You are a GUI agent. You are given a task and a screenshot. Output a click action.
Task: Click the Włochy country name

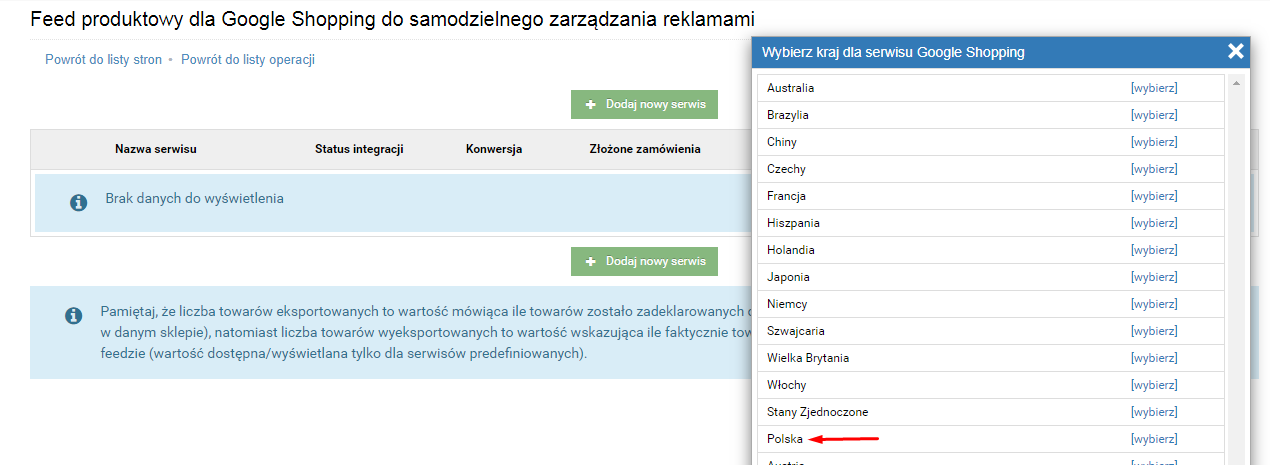[x=787, y=385]
